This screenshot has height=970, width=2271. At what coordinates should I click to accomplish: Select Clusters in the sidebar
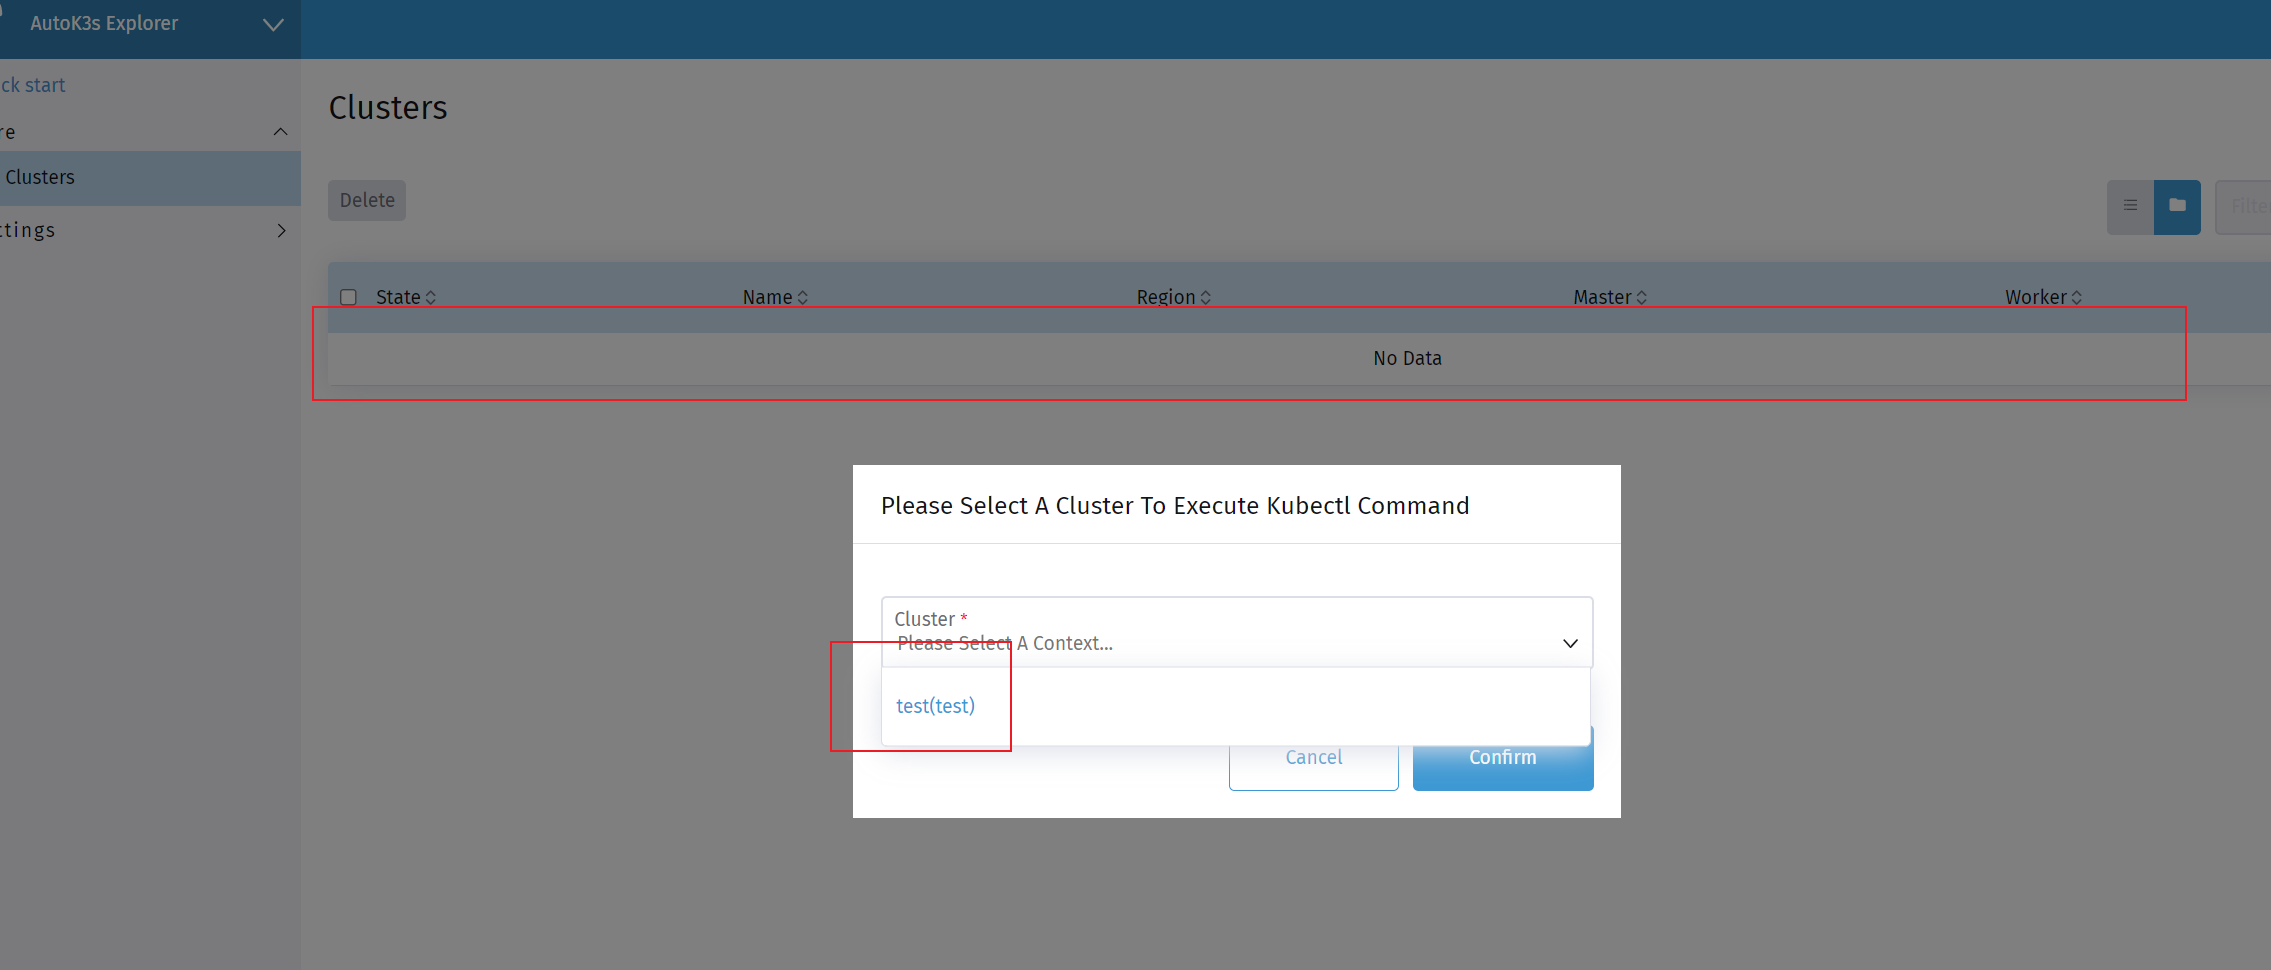point(41,177)
